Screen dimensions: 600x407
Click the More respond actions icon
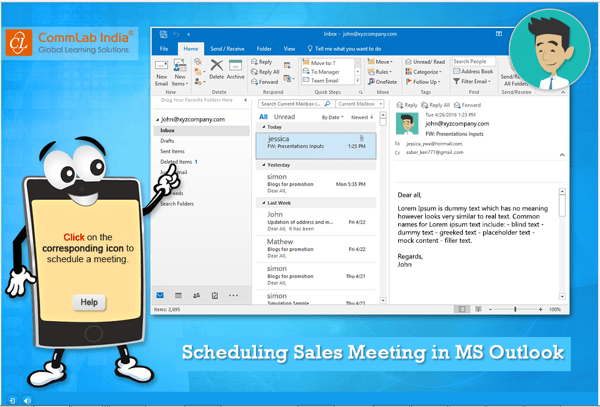[x=287, y=78]
